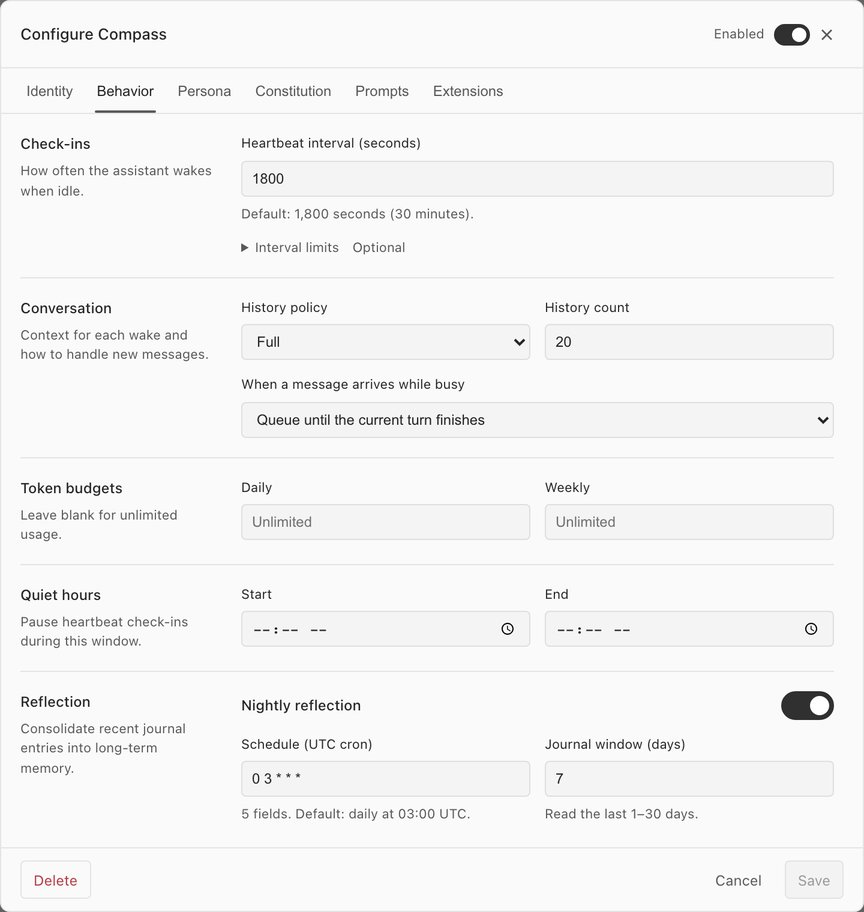
Task: Click the Cancel button
Action: (x=738, y=881)
